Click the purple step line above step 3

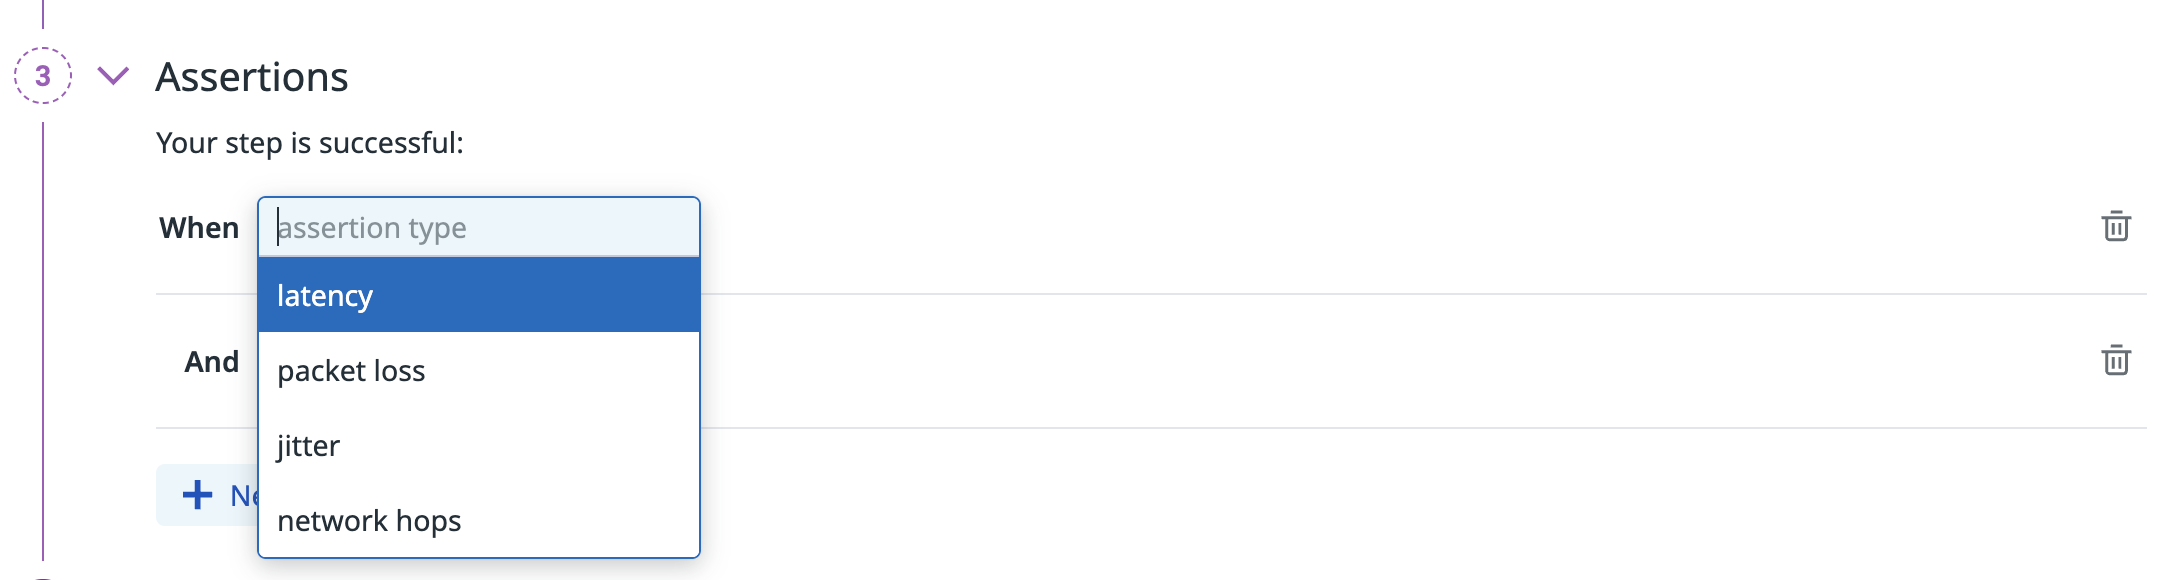click(x=43, y=14)
